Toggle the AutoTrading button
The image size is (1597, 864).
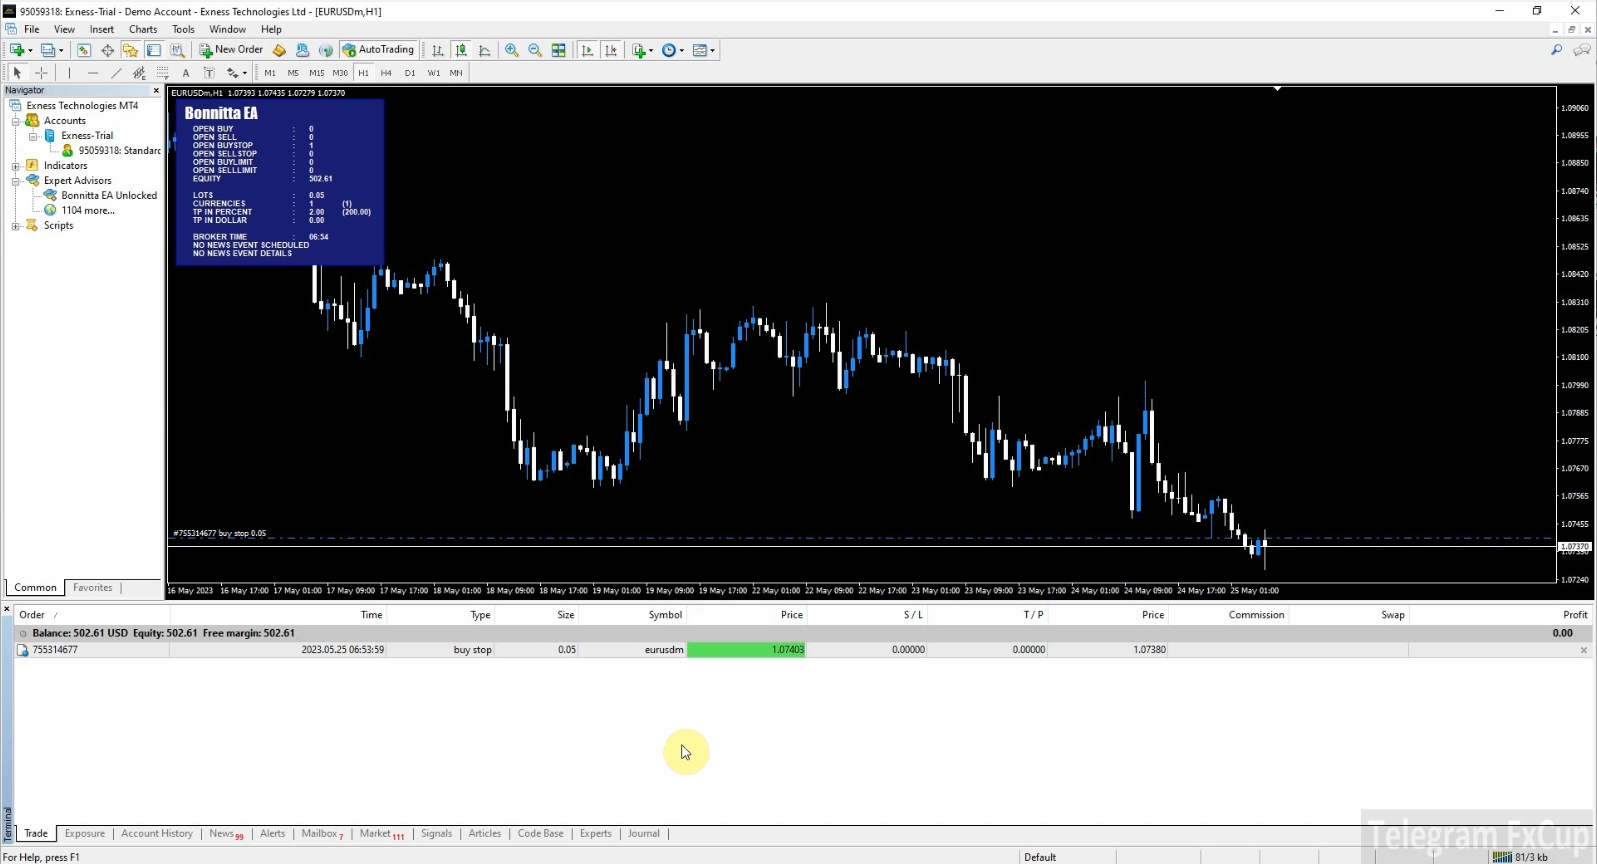[x=378, y=50]
